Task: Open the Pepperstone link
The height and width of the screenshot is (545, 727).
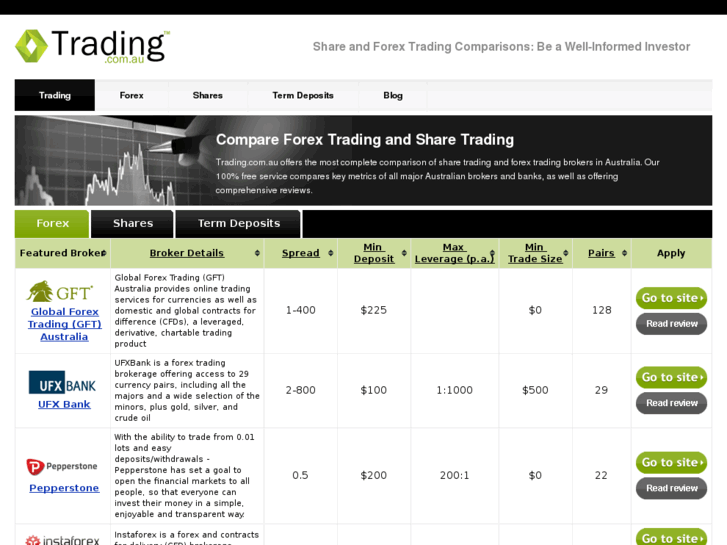Action: 64,488
